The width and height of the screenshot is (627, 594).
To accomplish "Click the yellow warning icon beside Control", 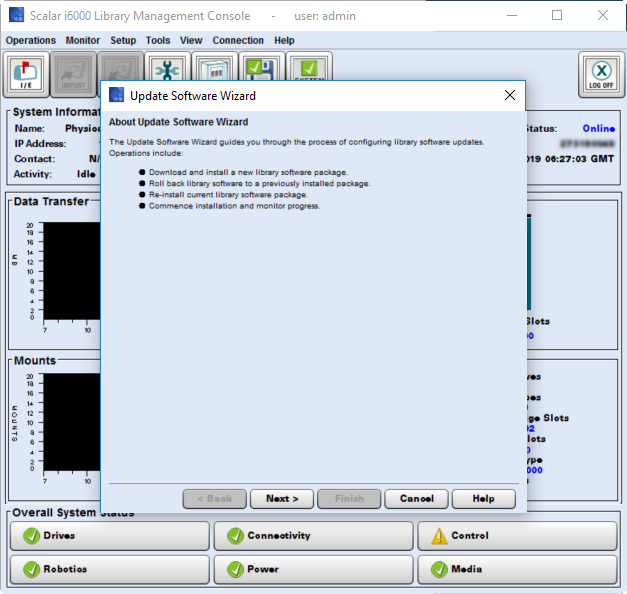I will (x=439, y=536).
